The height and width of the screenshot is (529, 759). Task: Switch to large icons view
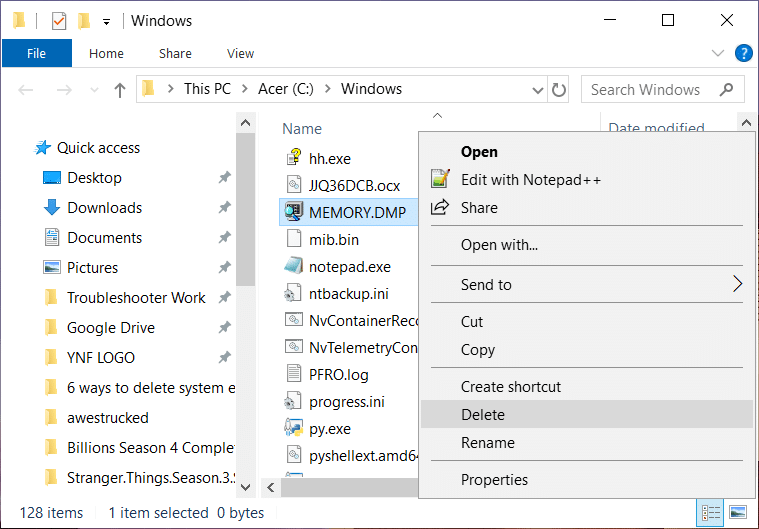[x=737, y=512]
